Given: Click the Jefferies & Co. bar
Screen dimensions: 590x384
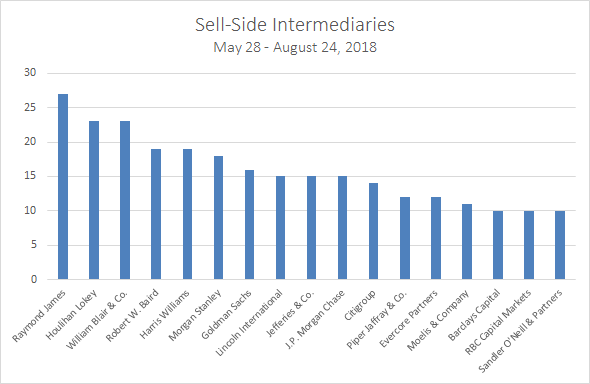Looking at the screenshot, I should (311, 228).
